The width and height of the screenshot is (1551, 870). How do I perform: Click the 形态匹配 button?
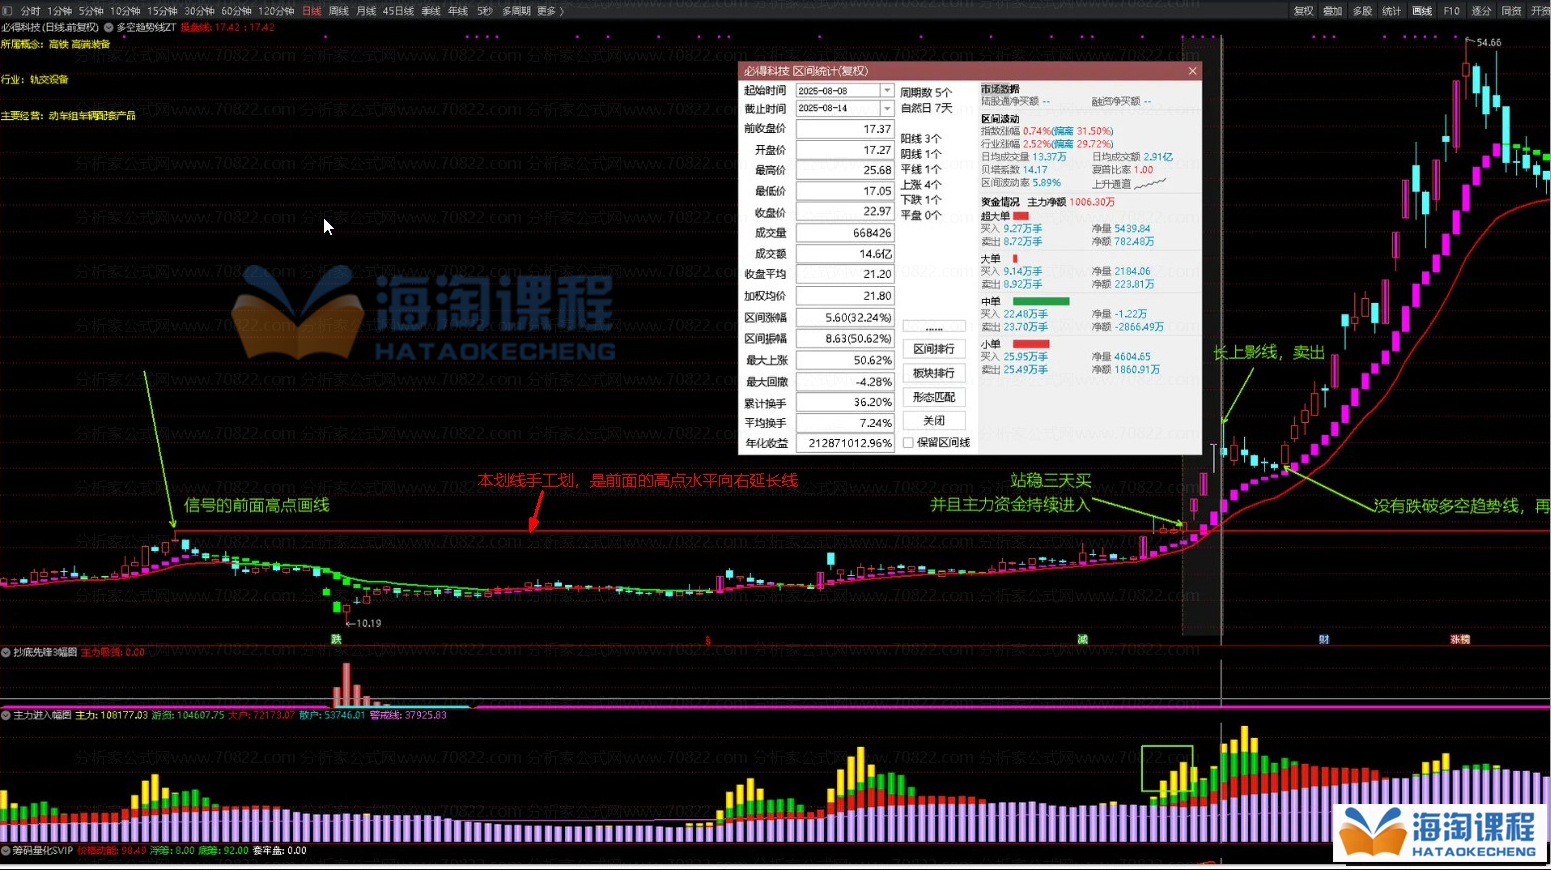(x=933, y=397)
